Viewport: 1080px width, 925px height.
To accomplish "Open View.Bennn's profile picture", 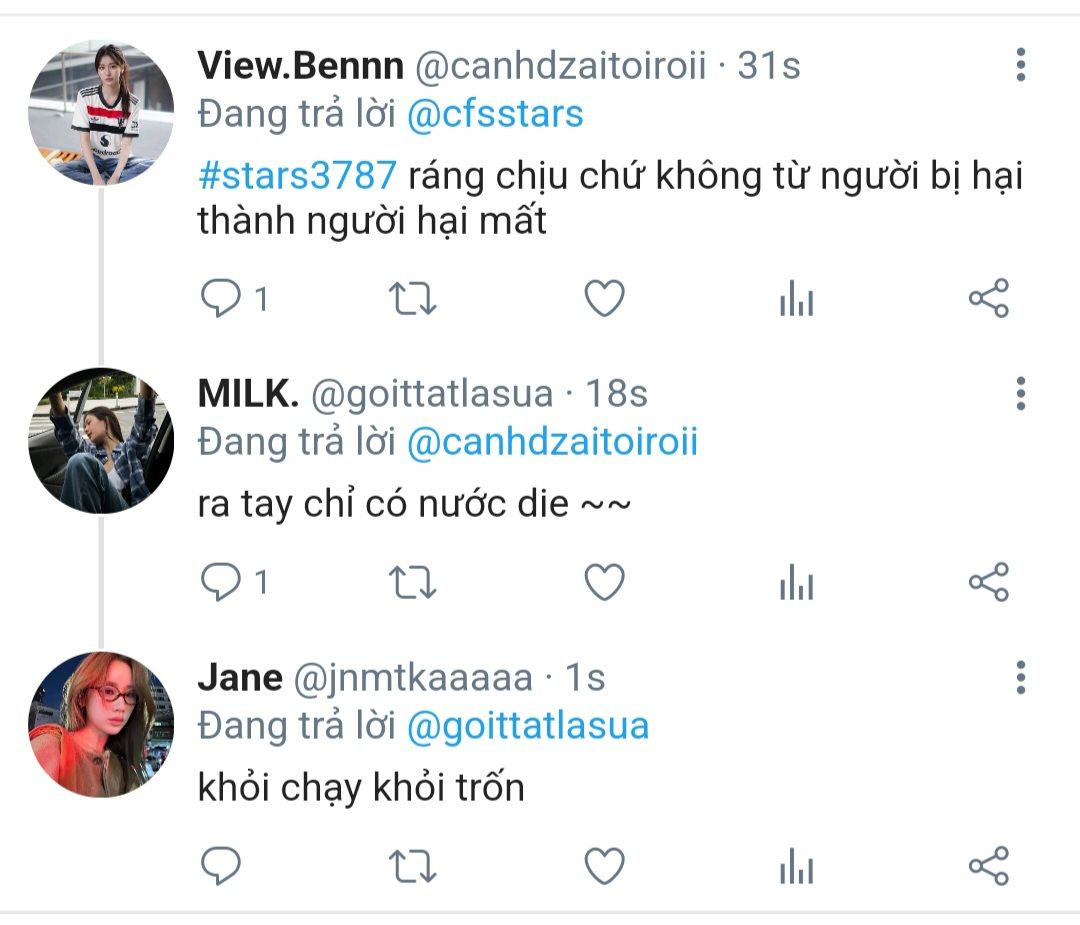I will click(x=101, y=113).
